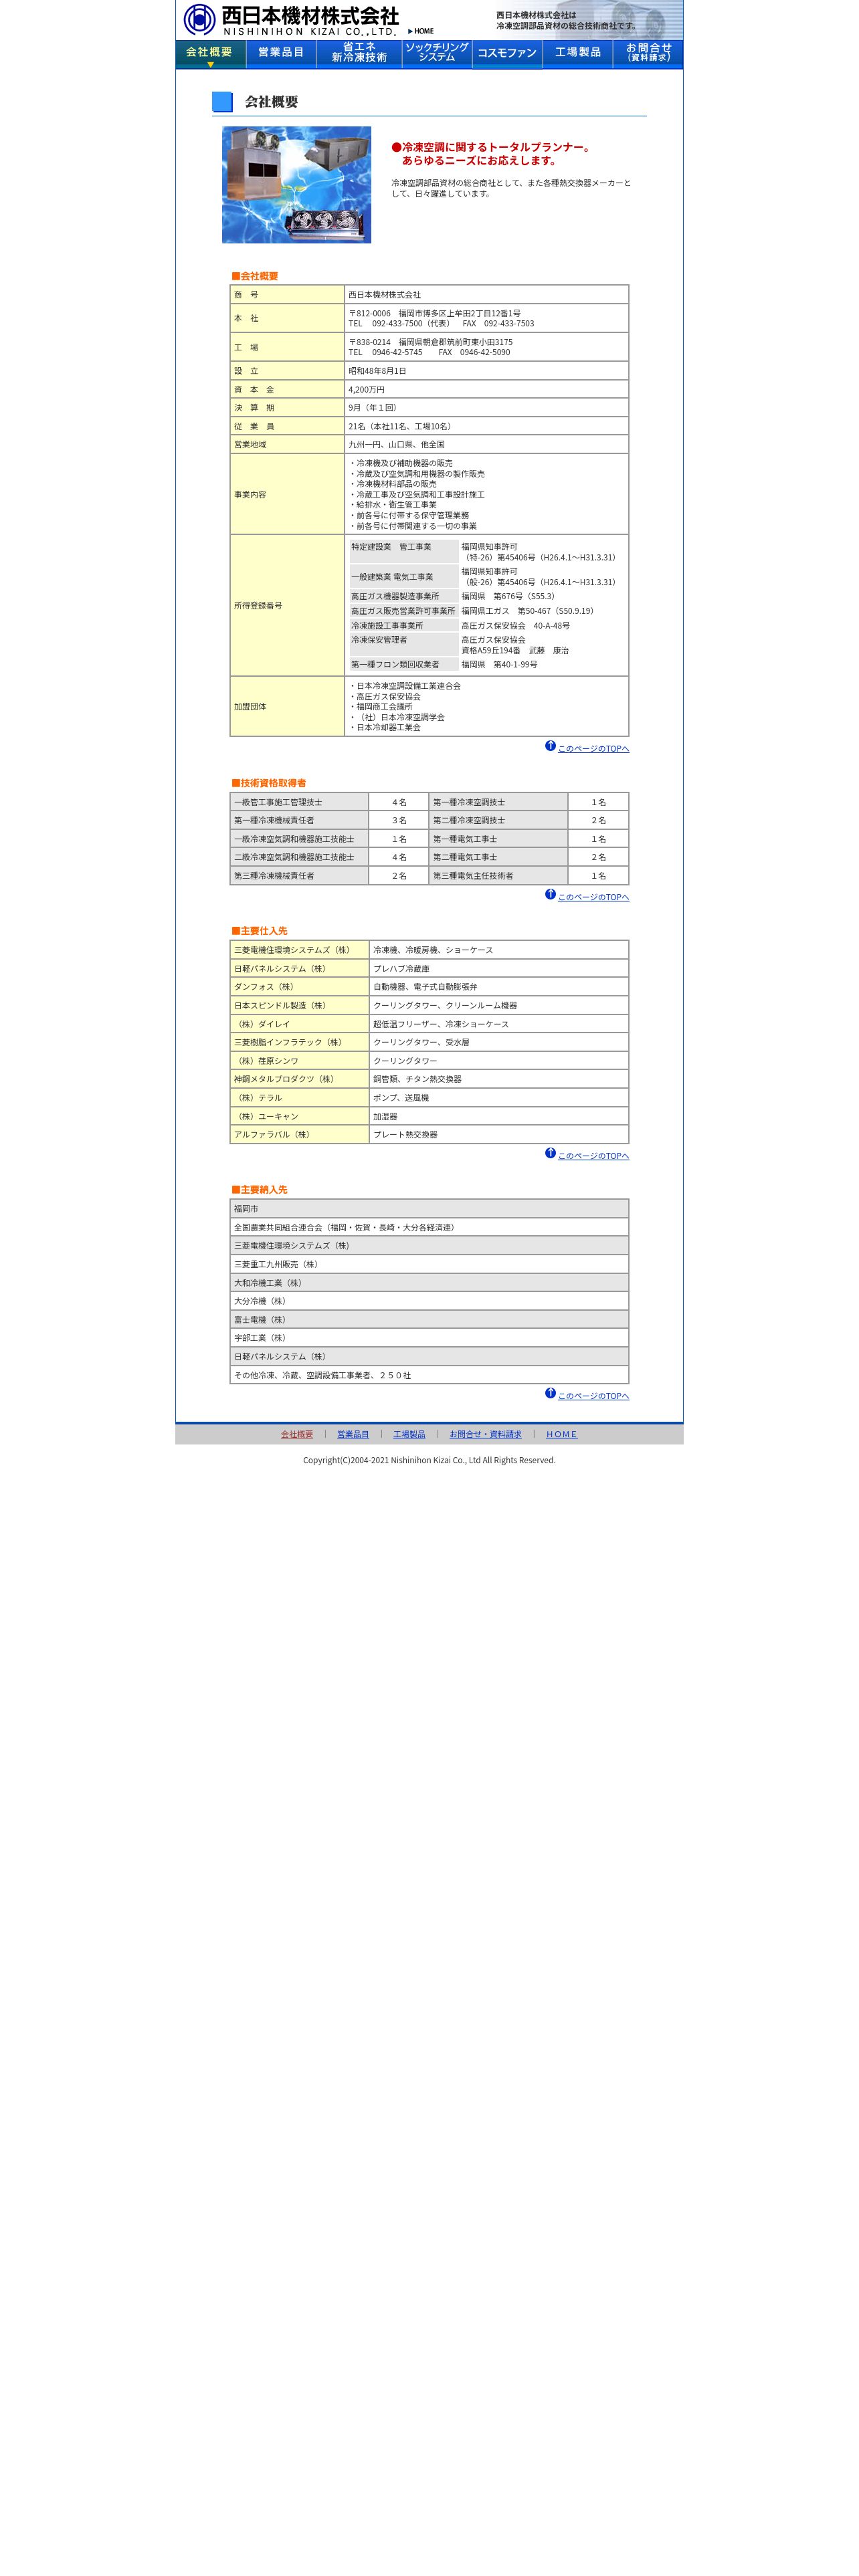Open footer お問合せ・資料請求 link
This screenshot has width=859, height=2576.
click(x=485, y=1434)
